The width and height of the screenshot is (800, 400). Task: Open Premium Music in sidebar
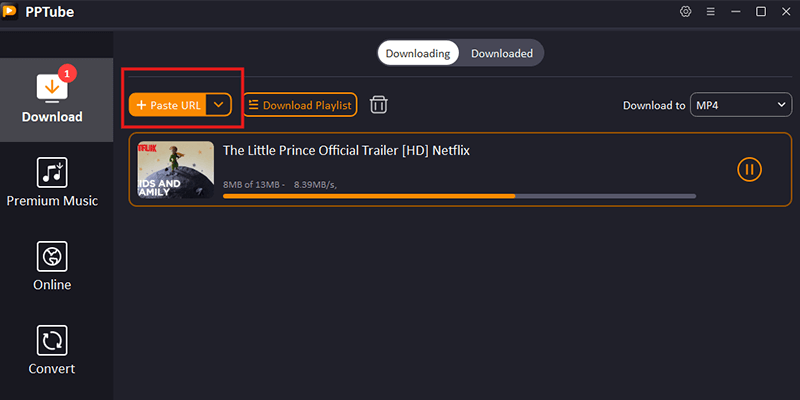52,182
